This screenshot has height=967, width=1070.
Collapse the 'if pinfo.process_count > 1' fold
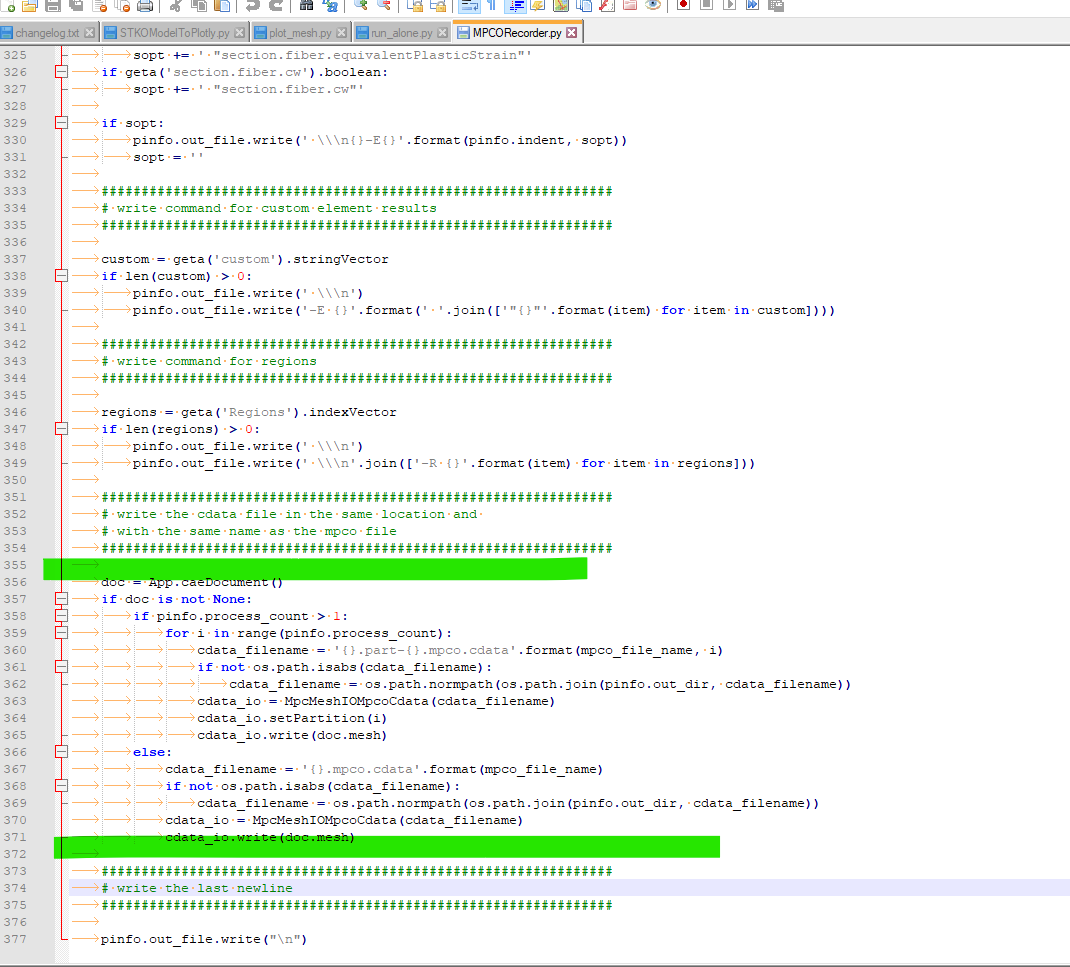pos(61,616)
